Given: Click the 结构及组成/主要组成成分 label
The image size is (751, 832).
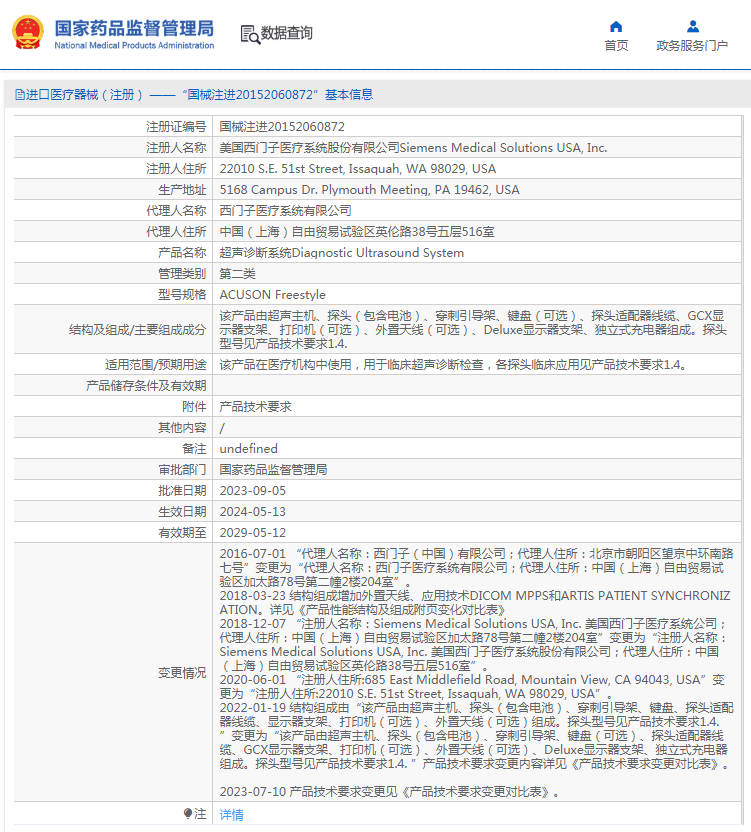Looking at the screenshot, I should [137, 330].
